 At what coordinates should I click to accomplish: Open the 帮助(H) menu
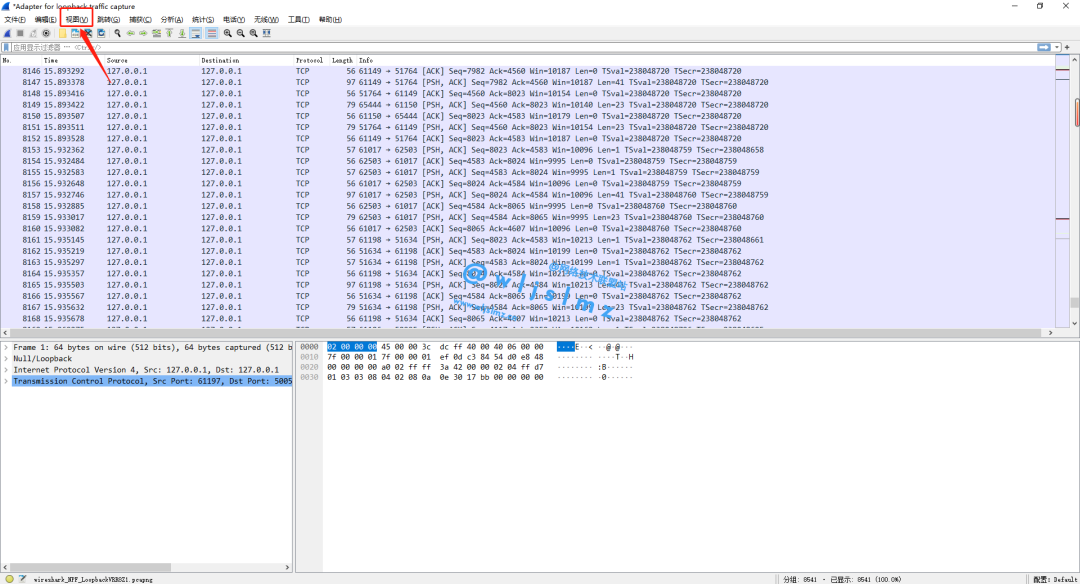tap(330, 19)
